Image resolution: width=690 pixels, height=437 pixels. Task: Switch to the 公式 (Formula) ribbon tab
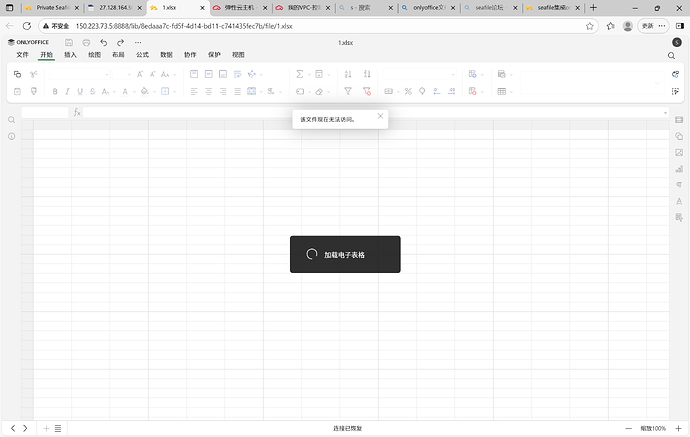coord(141,55)
